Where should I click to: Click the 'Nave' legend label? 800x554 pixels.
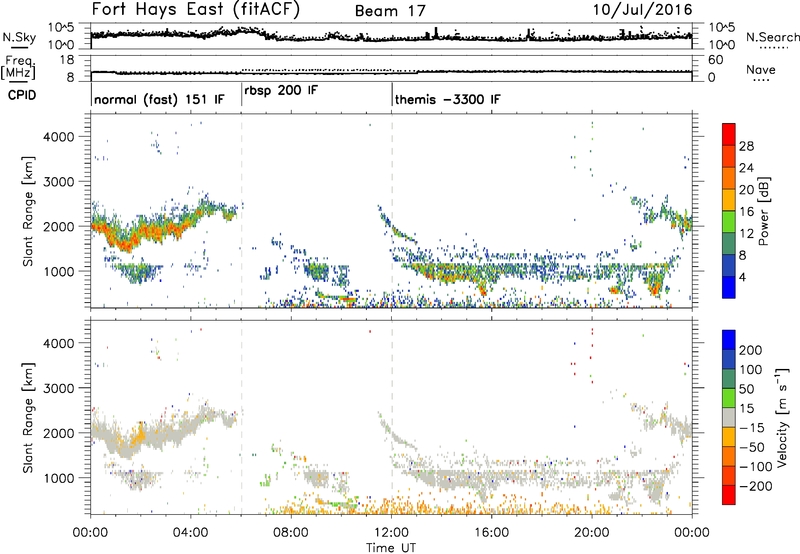(x=761, y=69)
